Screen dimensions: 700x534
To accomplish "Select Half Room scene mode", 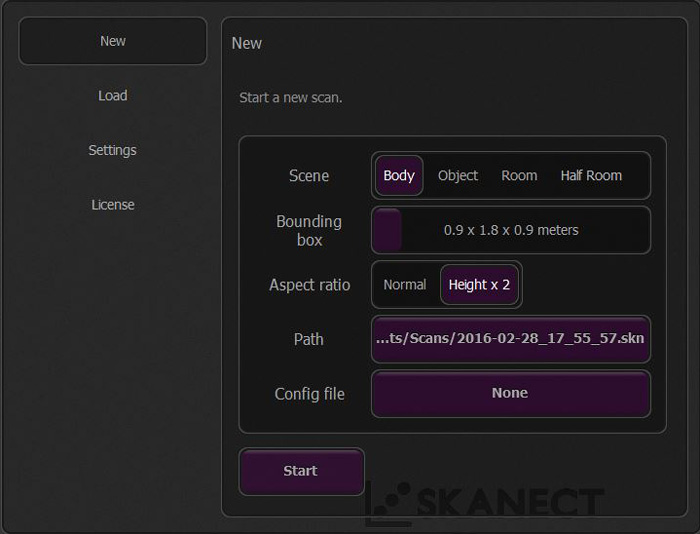I will click(x=591, y=175).
